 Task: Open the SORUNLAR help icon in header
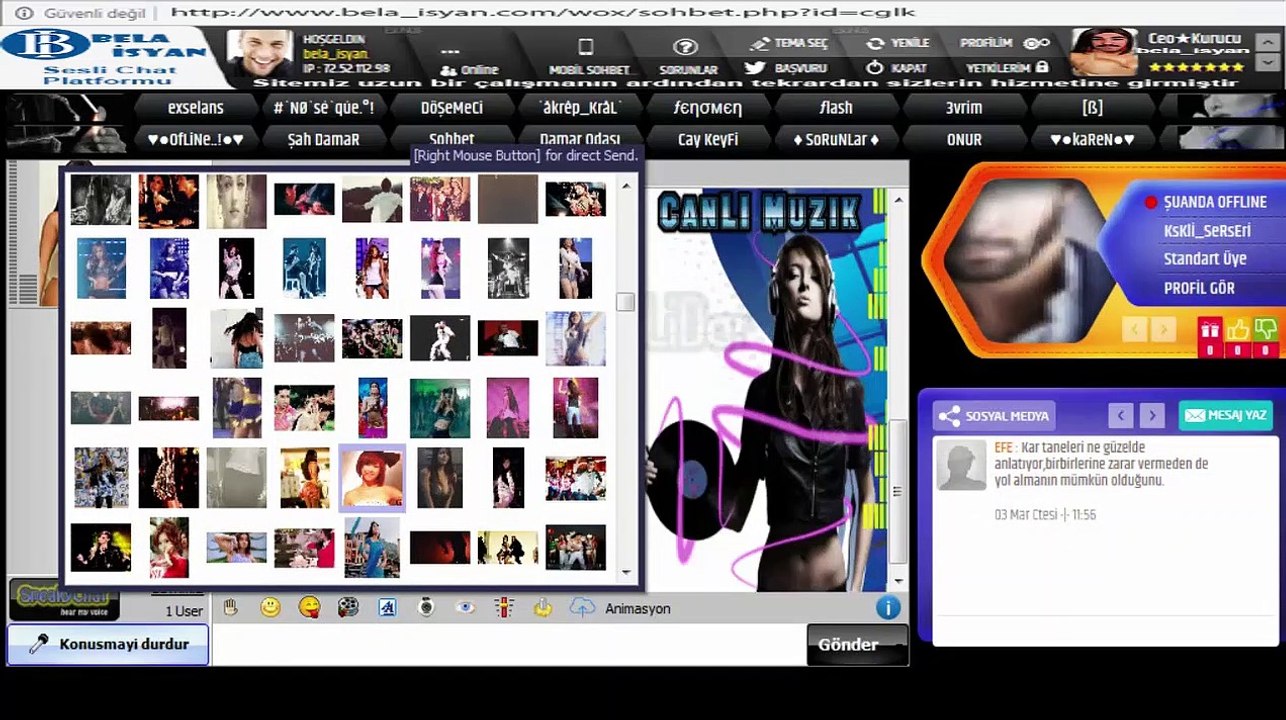pos(686,55)
